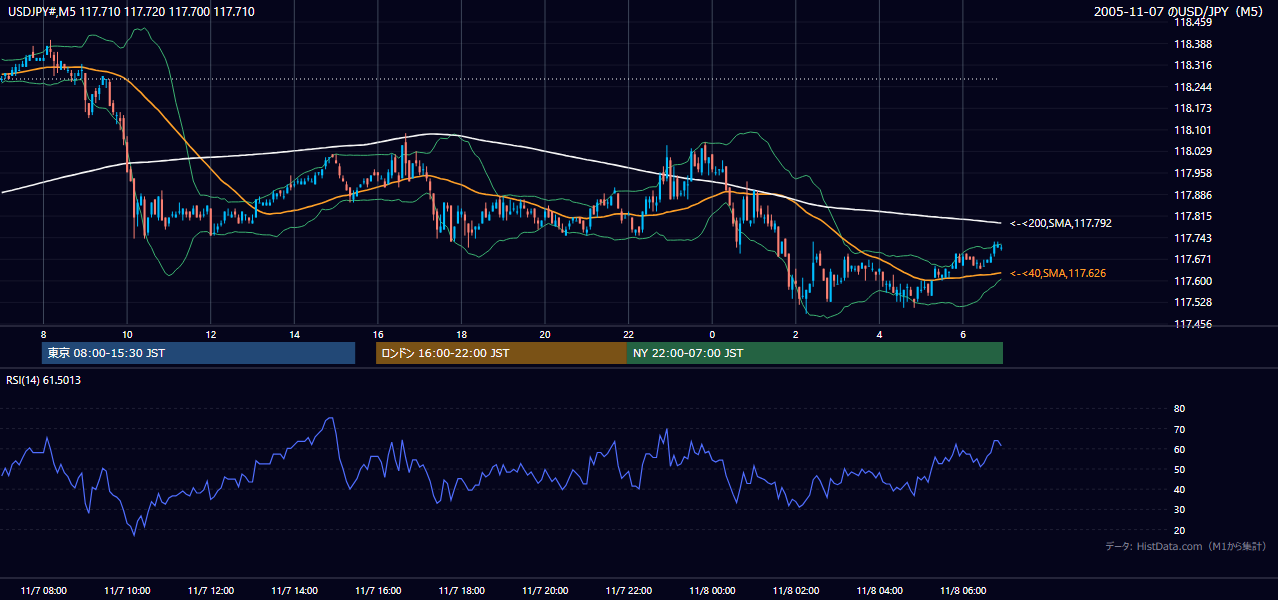Click the hour 0 tick below price chart
This screenshot has width=1278, height=600.
coord(712,334)
